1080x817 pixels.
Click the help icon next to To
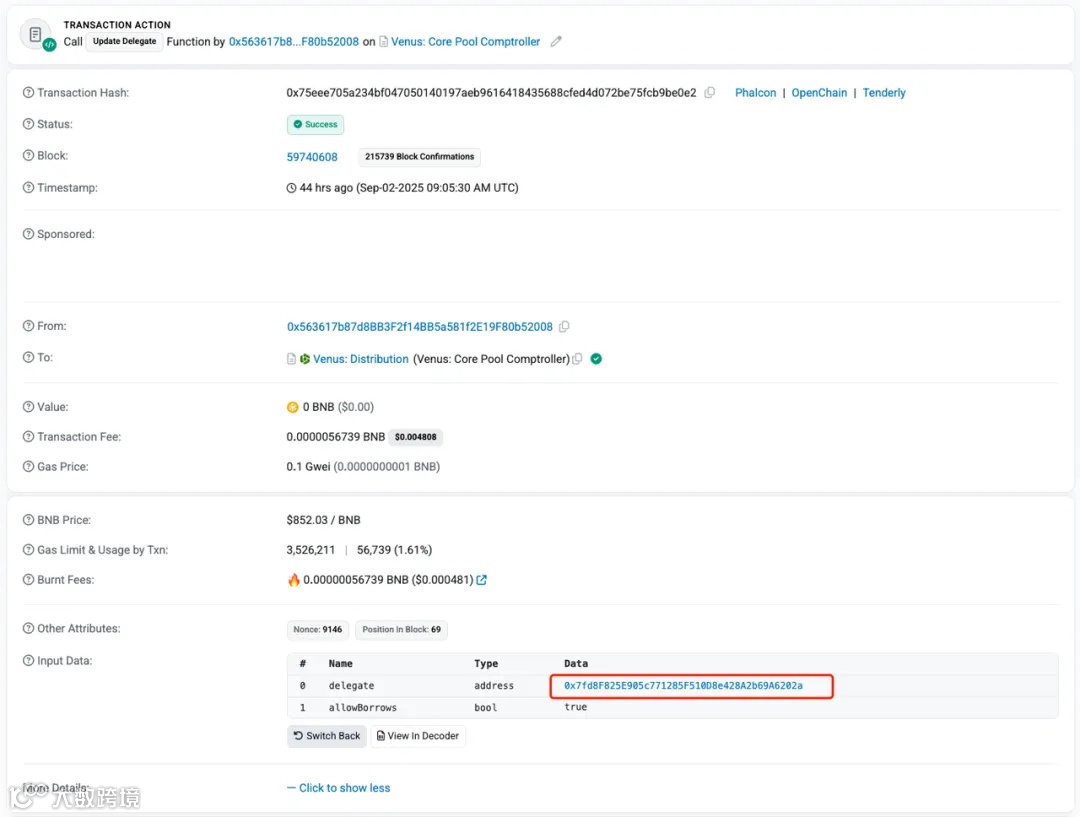point(28,358)
